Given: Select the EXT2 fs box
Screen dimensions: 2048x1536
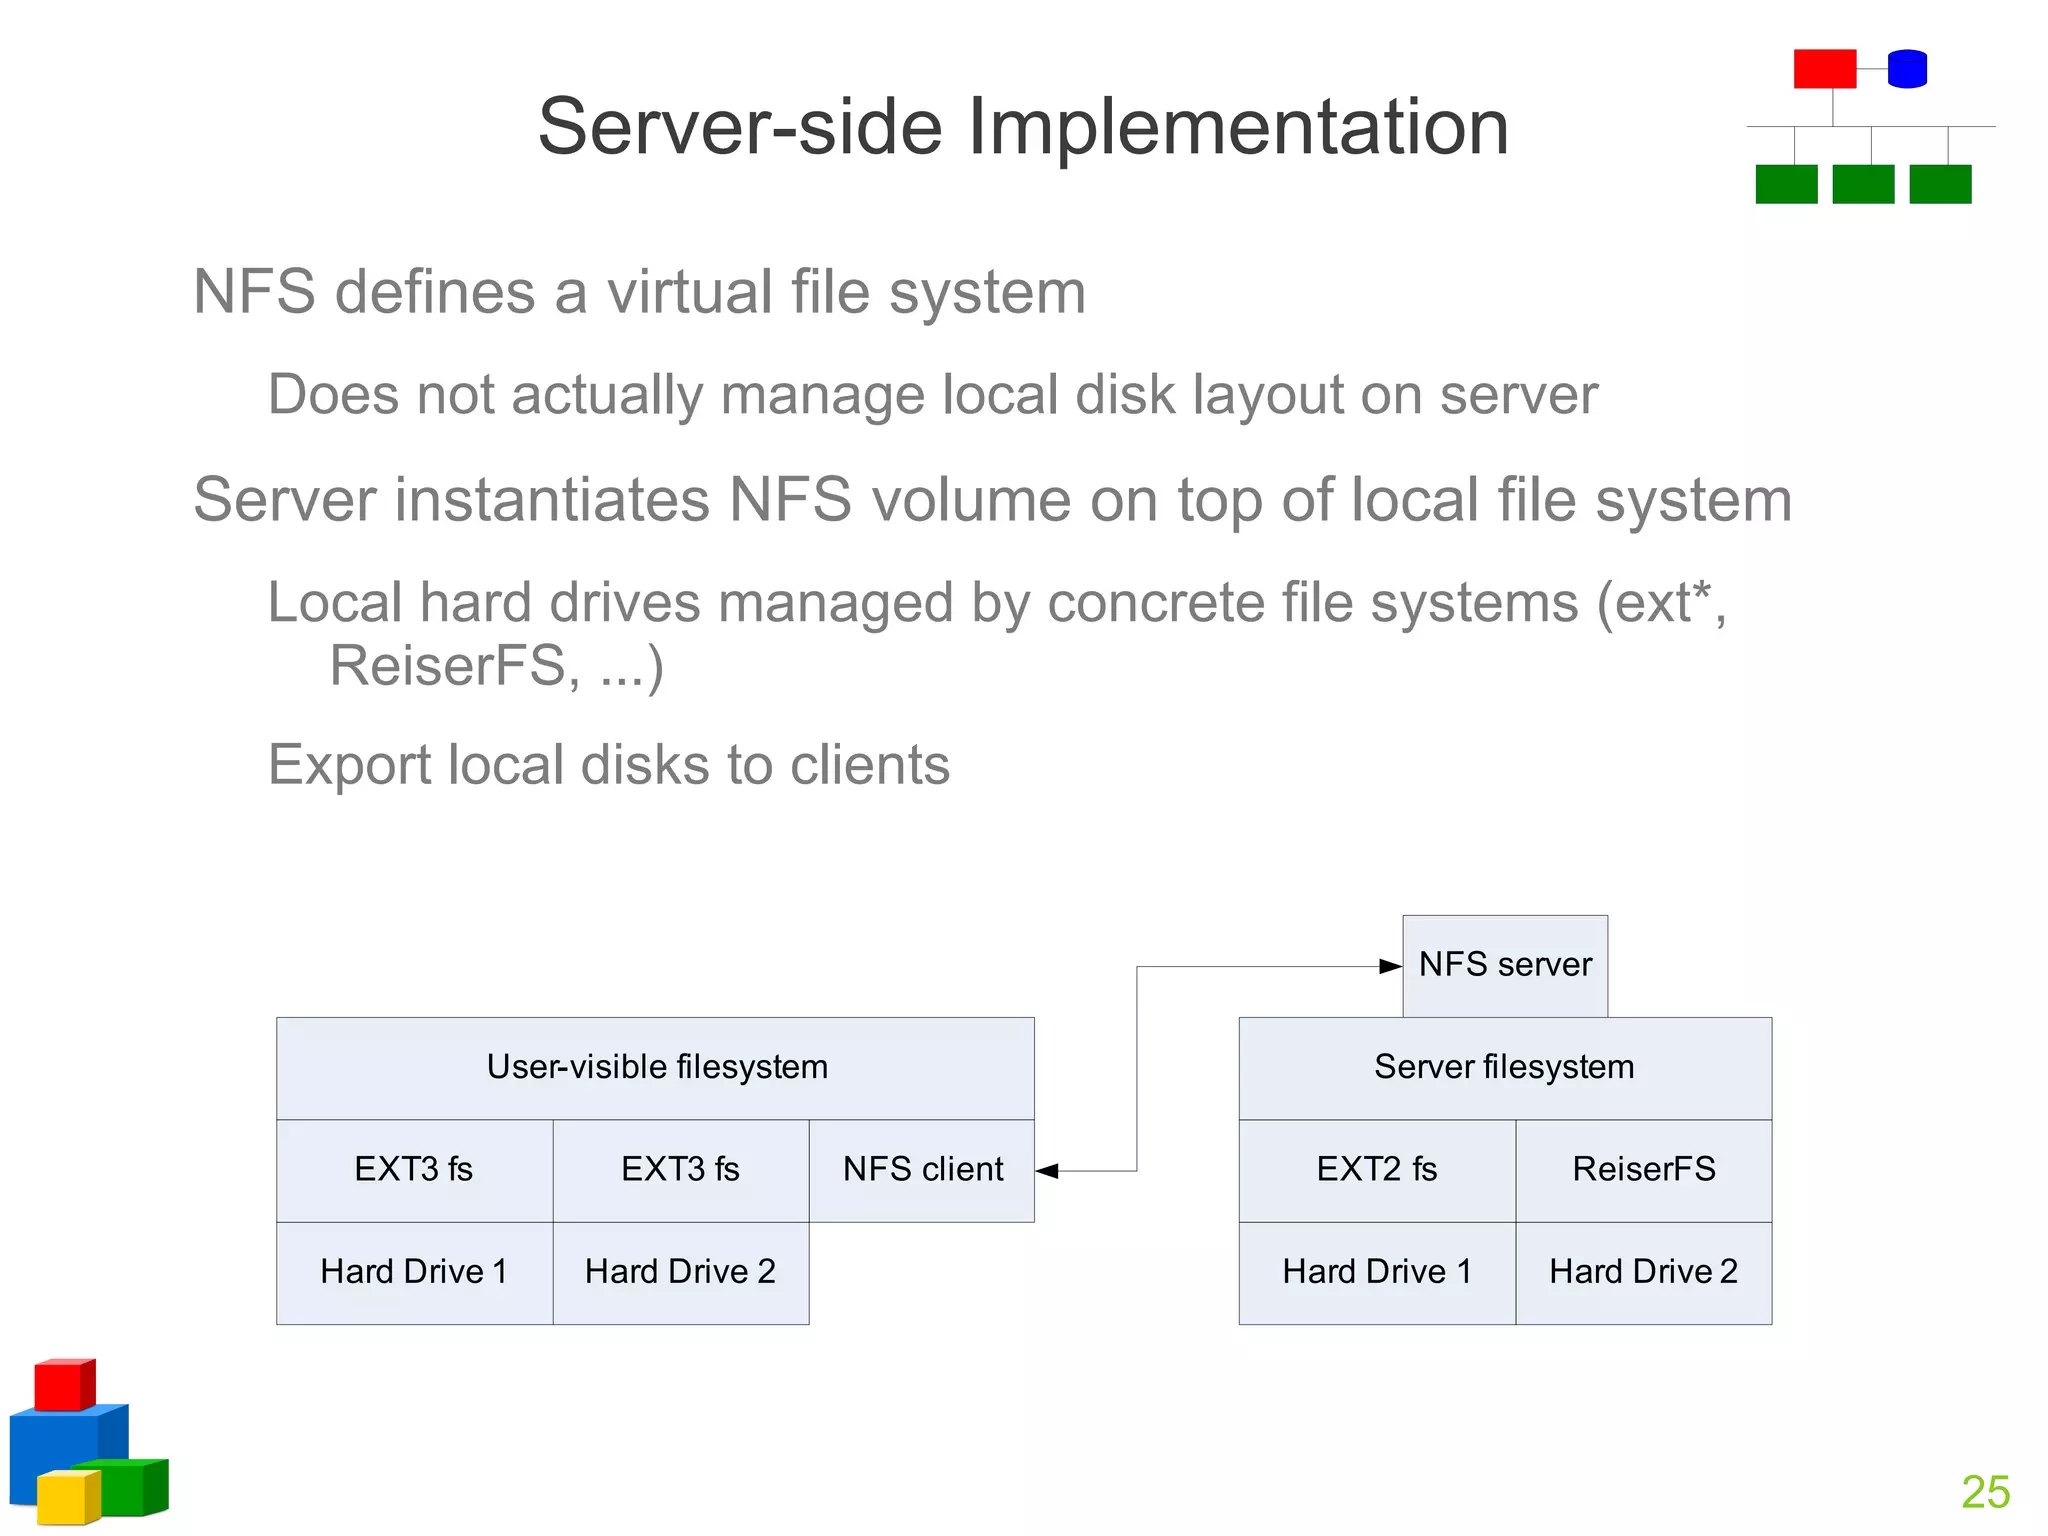Looking at the screenshot, I should (1377, 1170).
